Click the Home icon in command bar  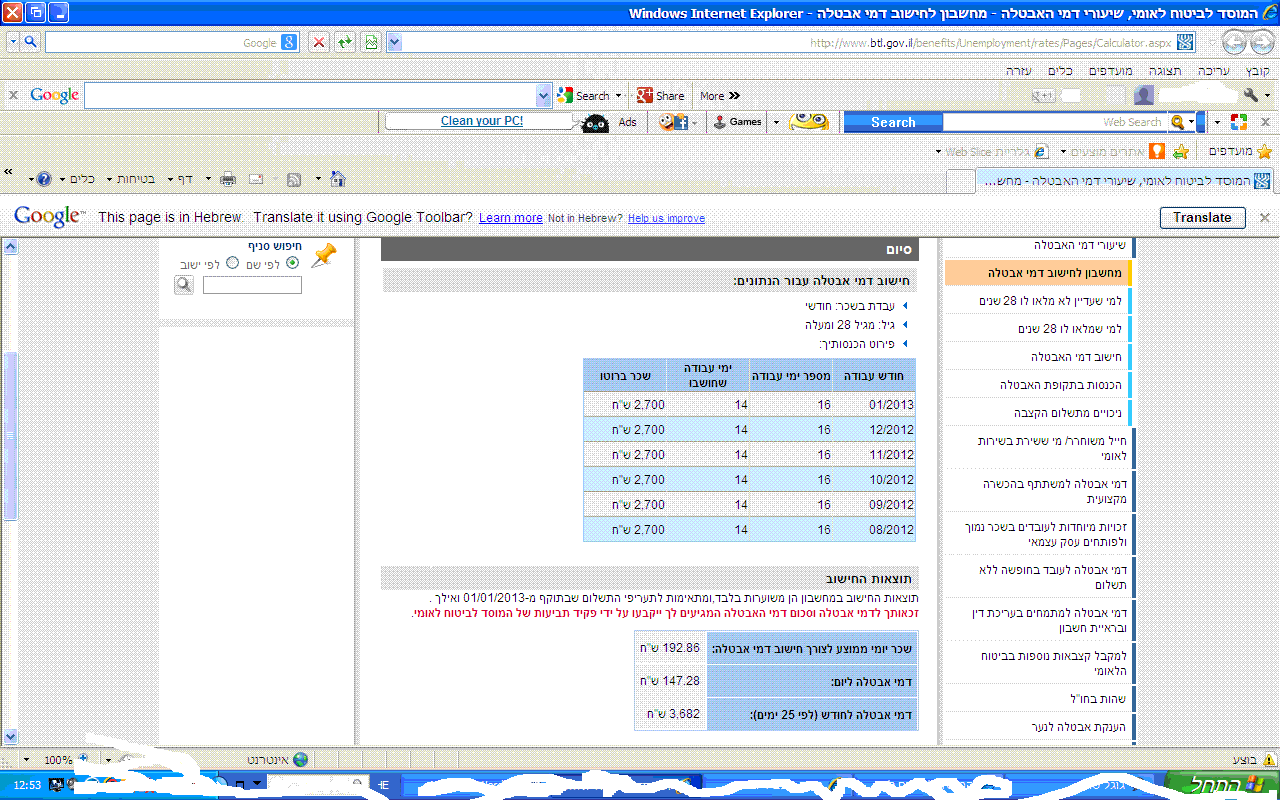(x=337, y=179)
